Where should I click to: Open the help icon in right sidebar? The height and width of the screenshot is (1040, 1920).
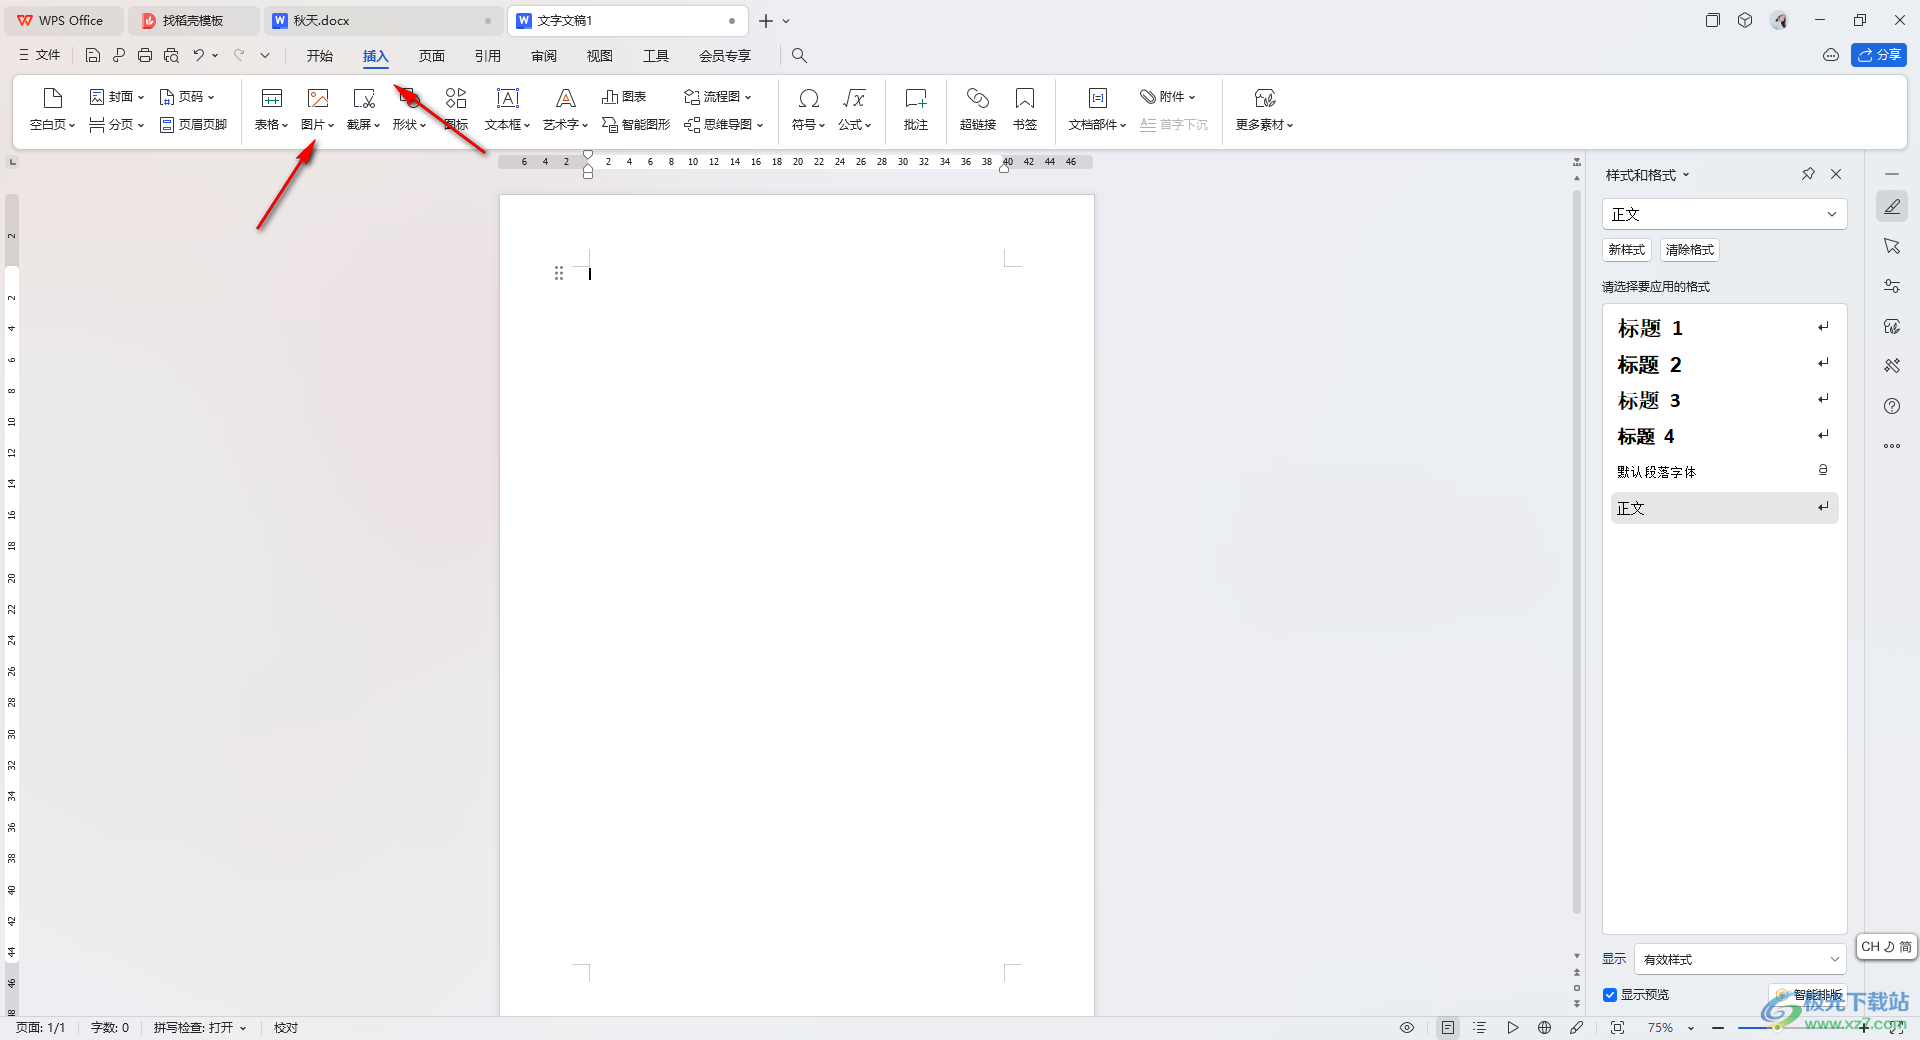point(1892,406)
